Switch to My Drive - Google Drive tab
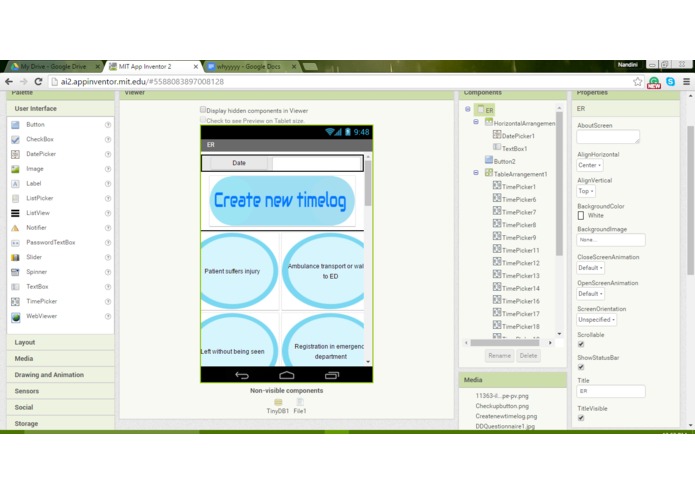Screen dimensions: 695x494 [55, 66]
